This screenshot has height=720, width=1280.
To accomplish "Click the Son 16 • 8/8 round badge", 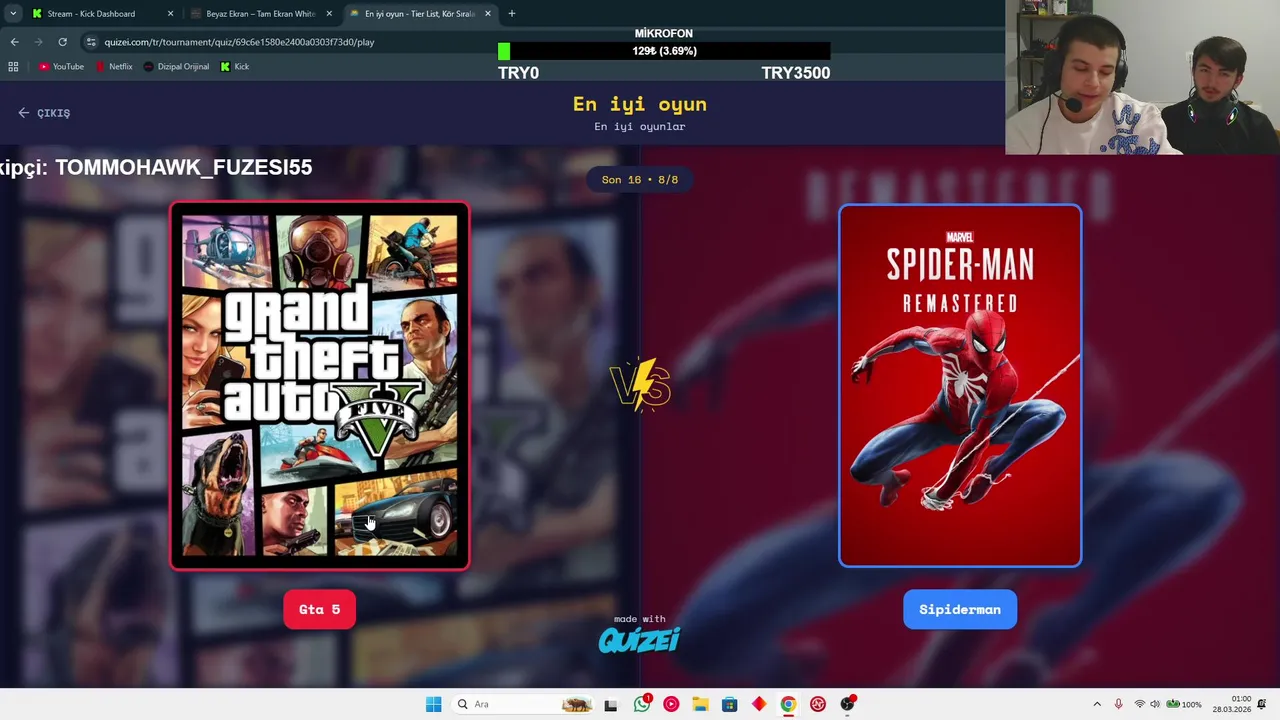I will 640,180.
